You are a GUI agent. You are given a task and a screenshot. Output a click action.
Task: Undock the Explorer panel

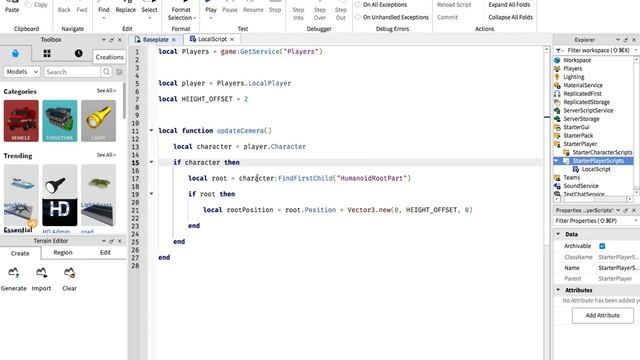[x=626, y=40]
